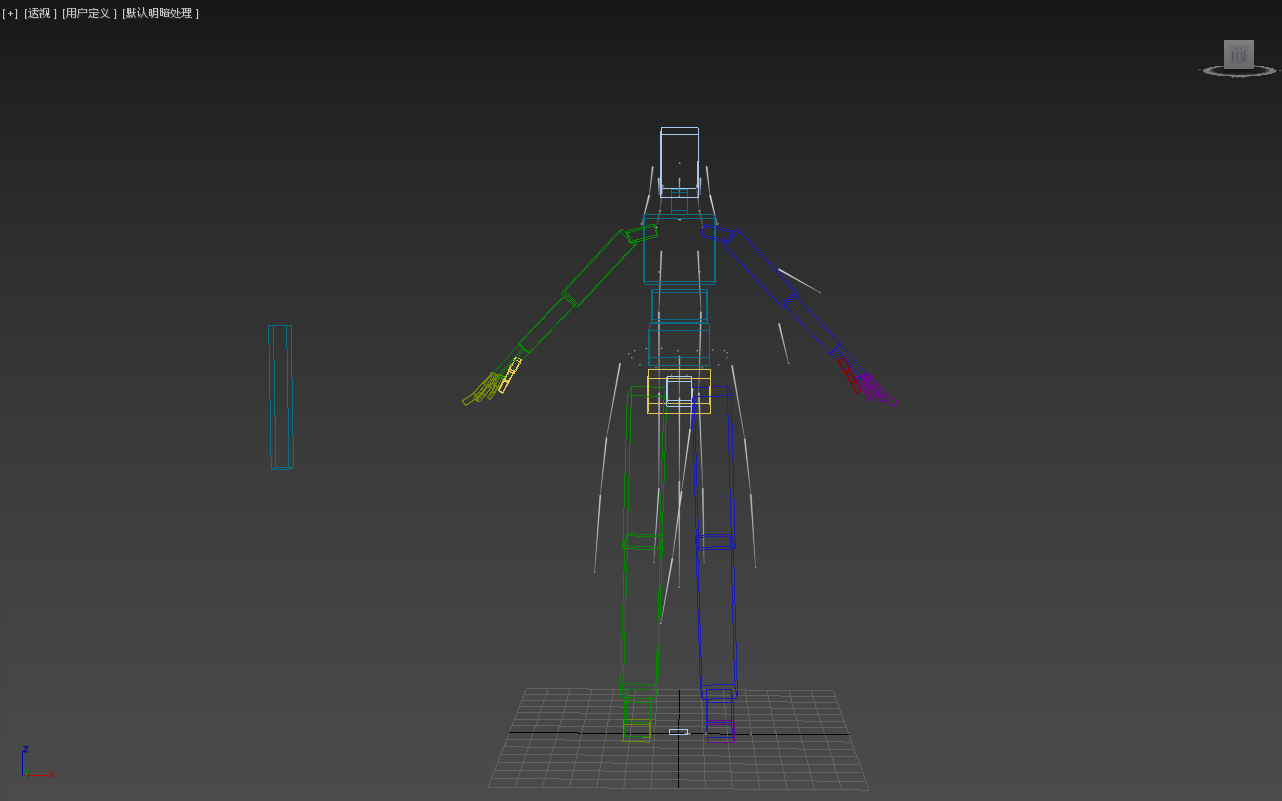Click the ViewCube compass ring
Image resolution: width=1282 pixels, height=801 pixels.
(x=1239, y=71)
